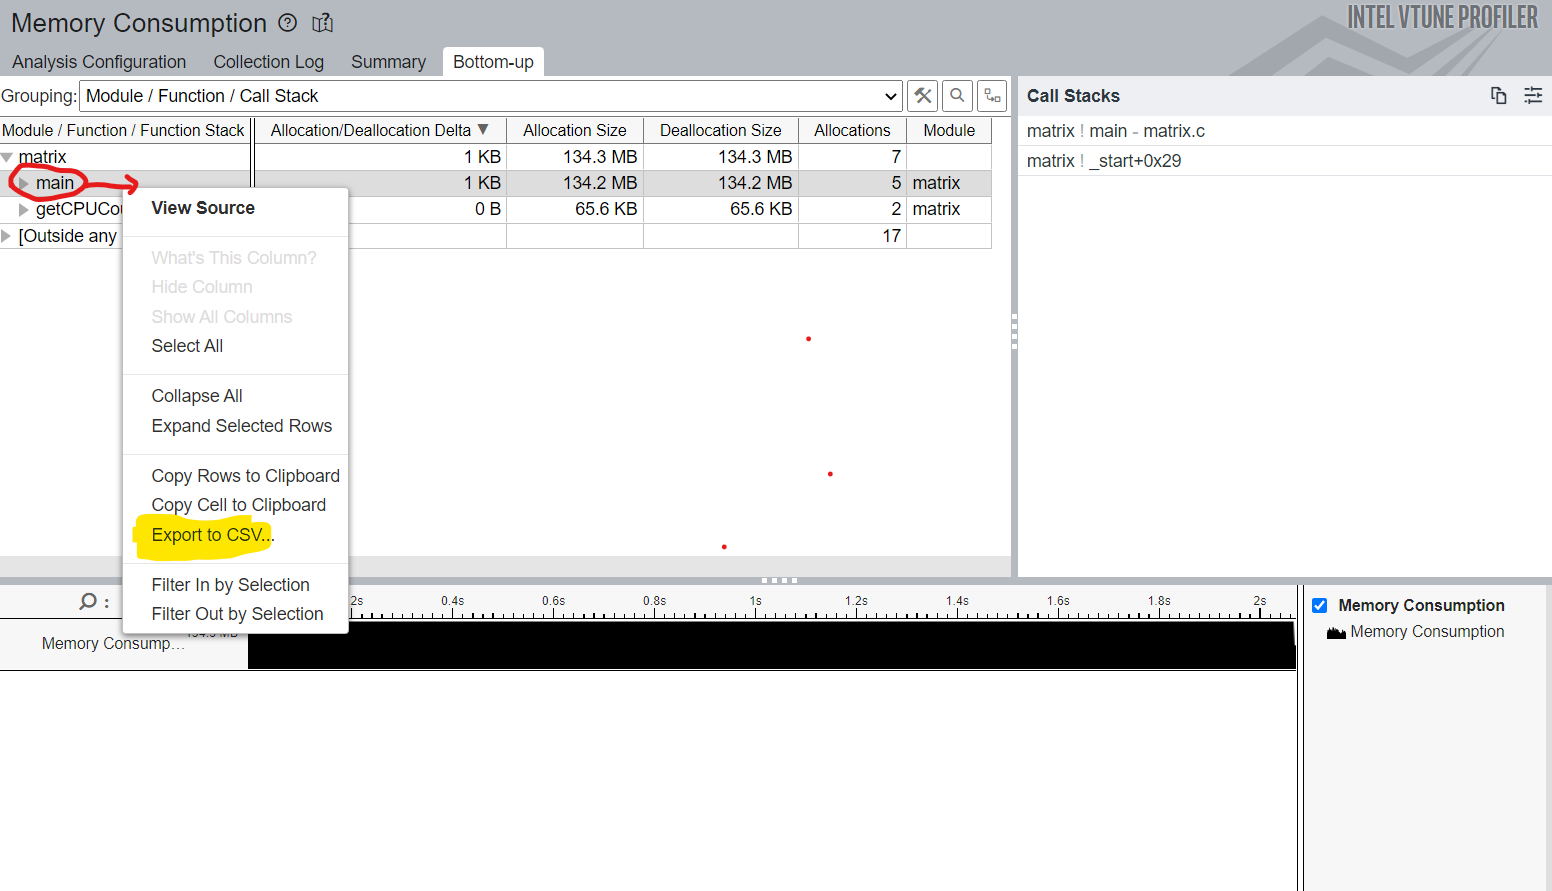1552x891 pixels.
Task: Open the customize grouping hammer icon
Action: 922,95
